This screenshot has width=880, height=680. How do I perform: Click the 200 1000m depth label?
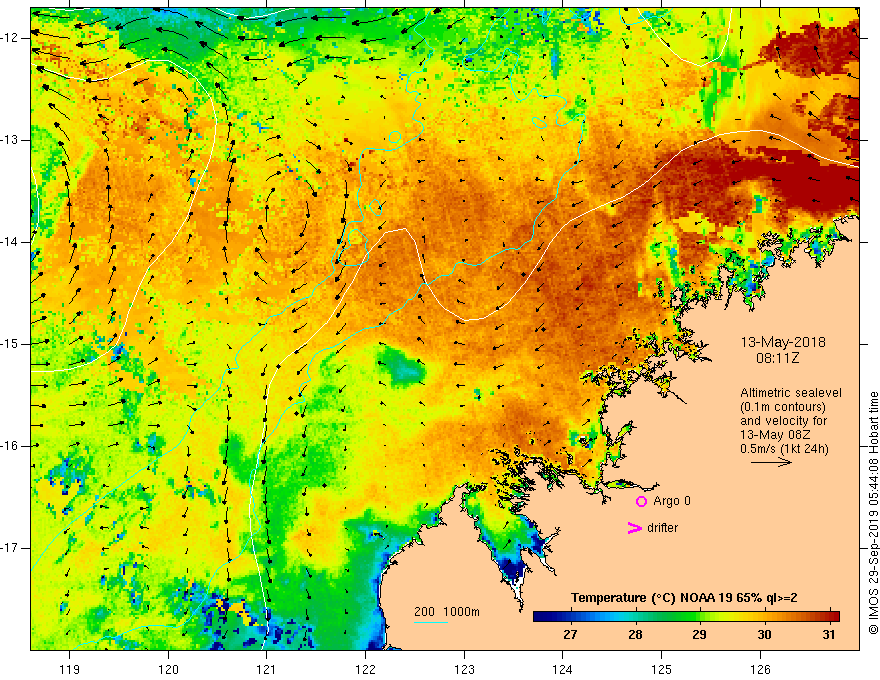[x=447, y=612]
